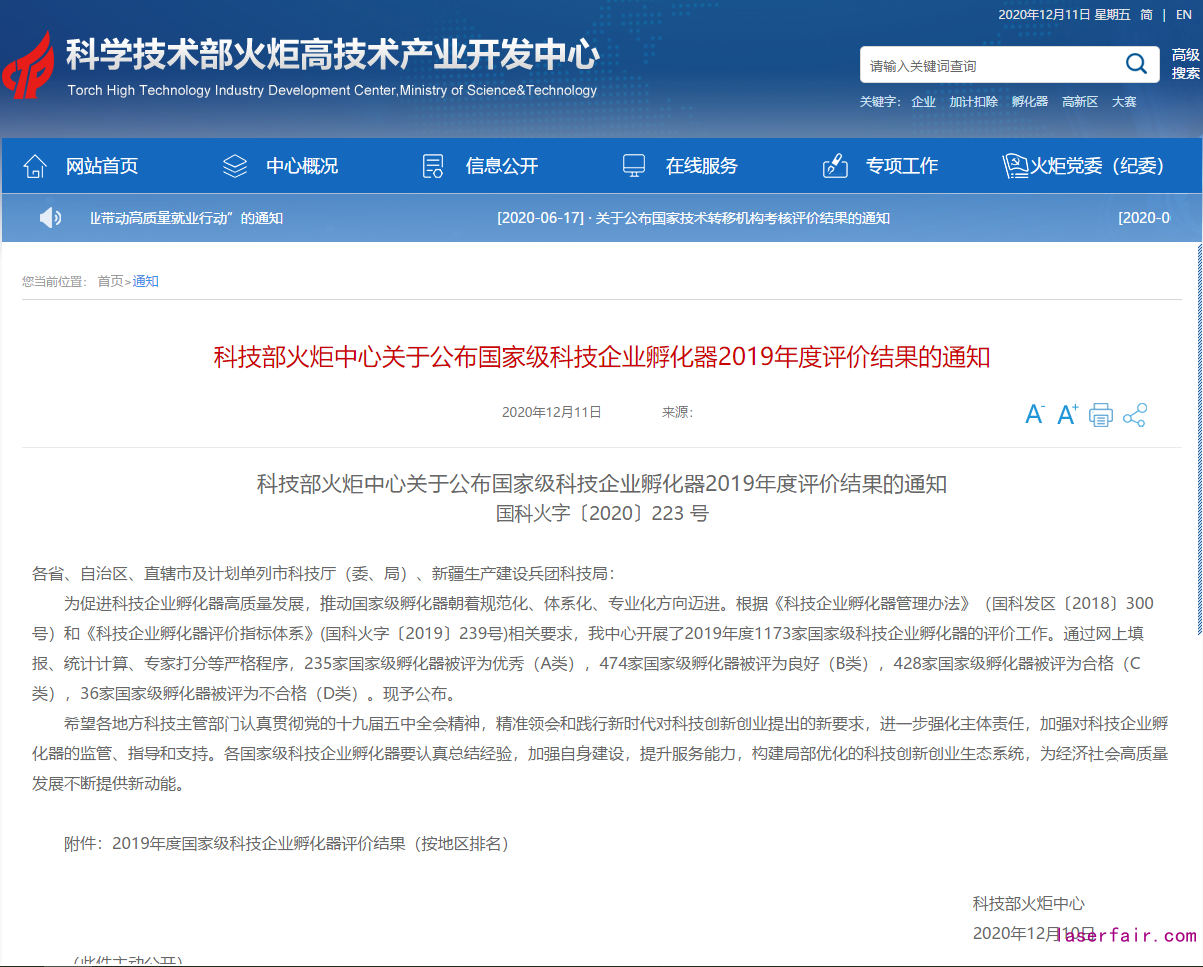
Task: Click the 首页 breadcrumb link
Action: pyautogui.click(x=110, y=281)
